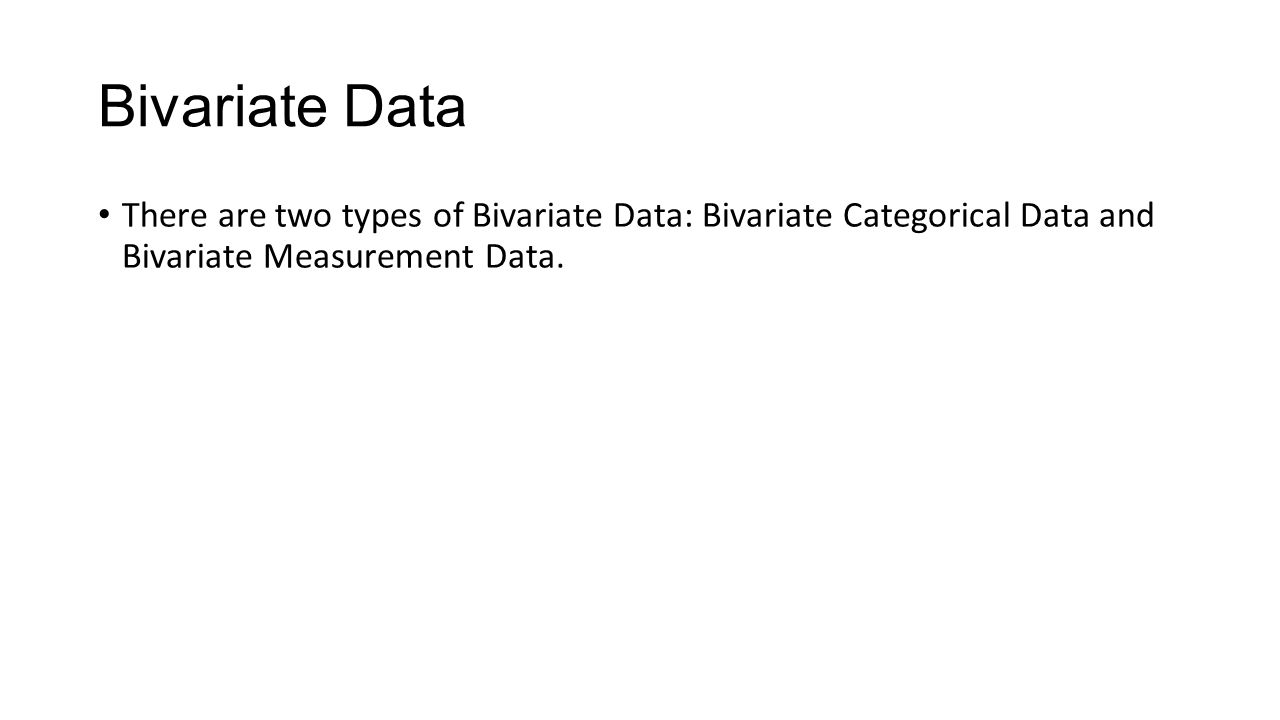Click "Bivariate" at the start of second line
Screen dimensions: 1280x720
click(188, 259)
